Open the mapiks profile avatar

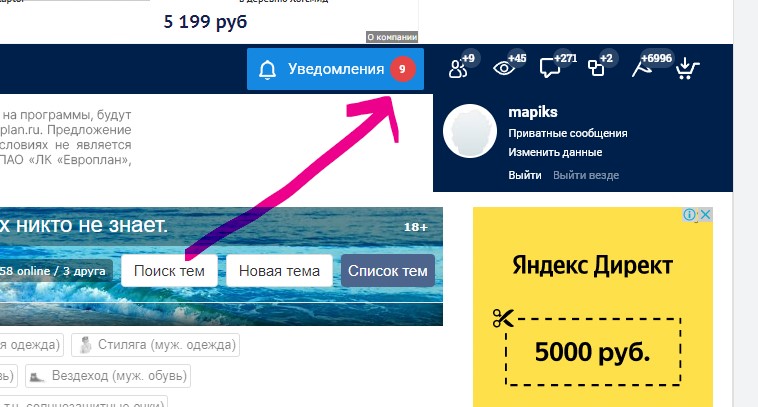point(470,131)
